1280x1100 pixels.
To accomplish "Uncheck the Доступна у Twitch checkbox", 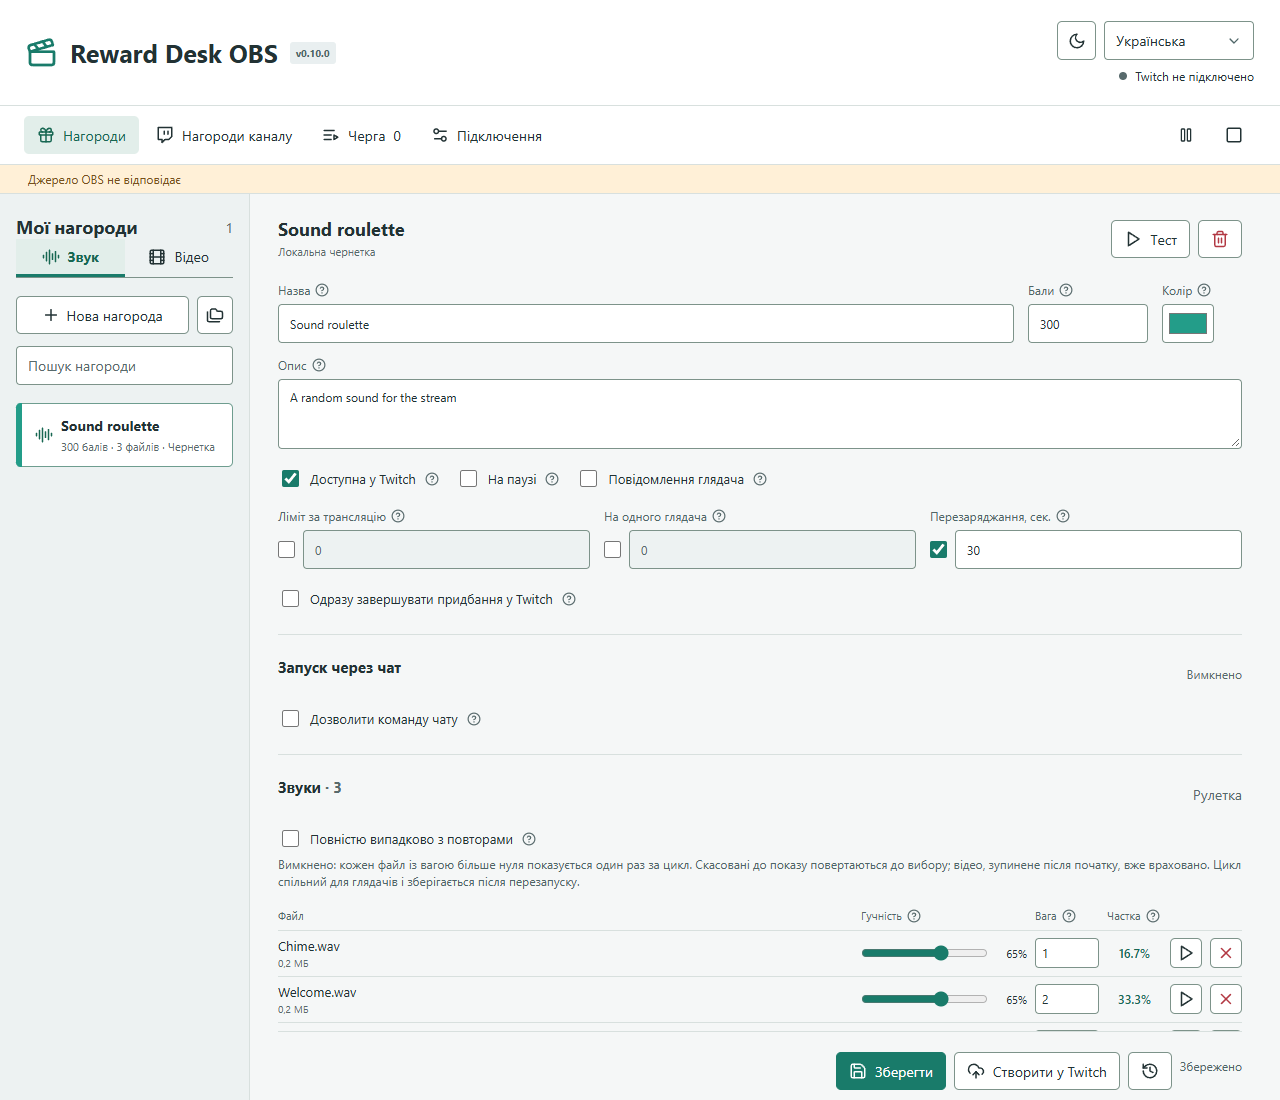I will tap(291, 479).
